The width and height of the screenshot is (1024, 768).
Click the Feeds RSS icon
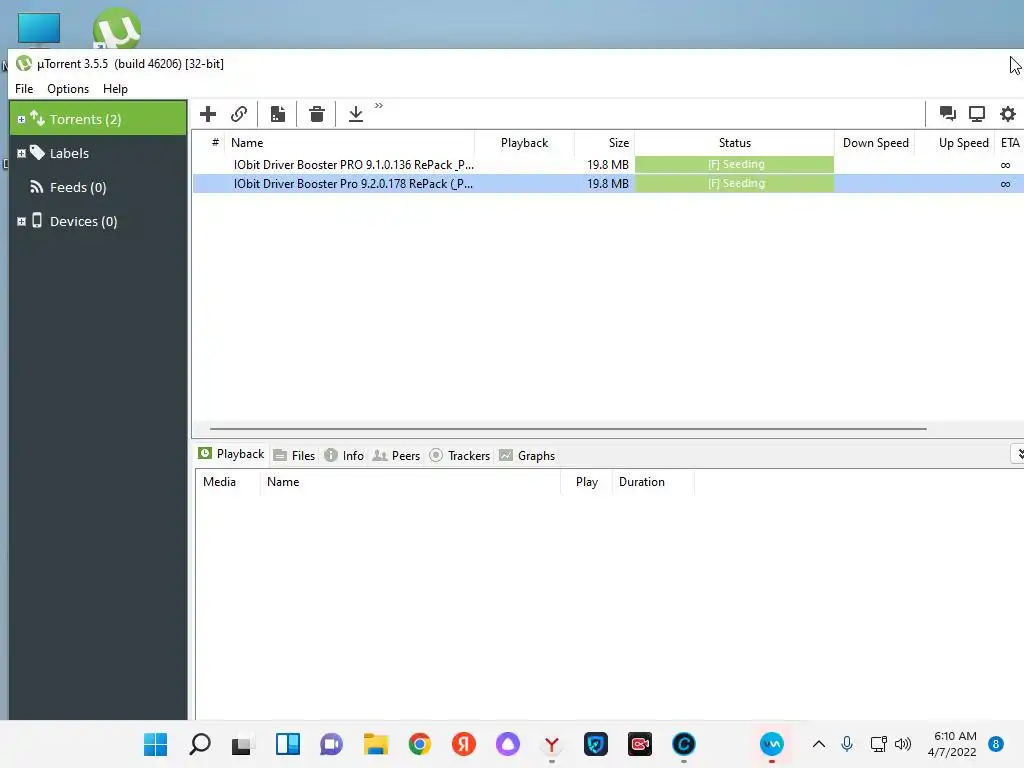coord(37,187)
